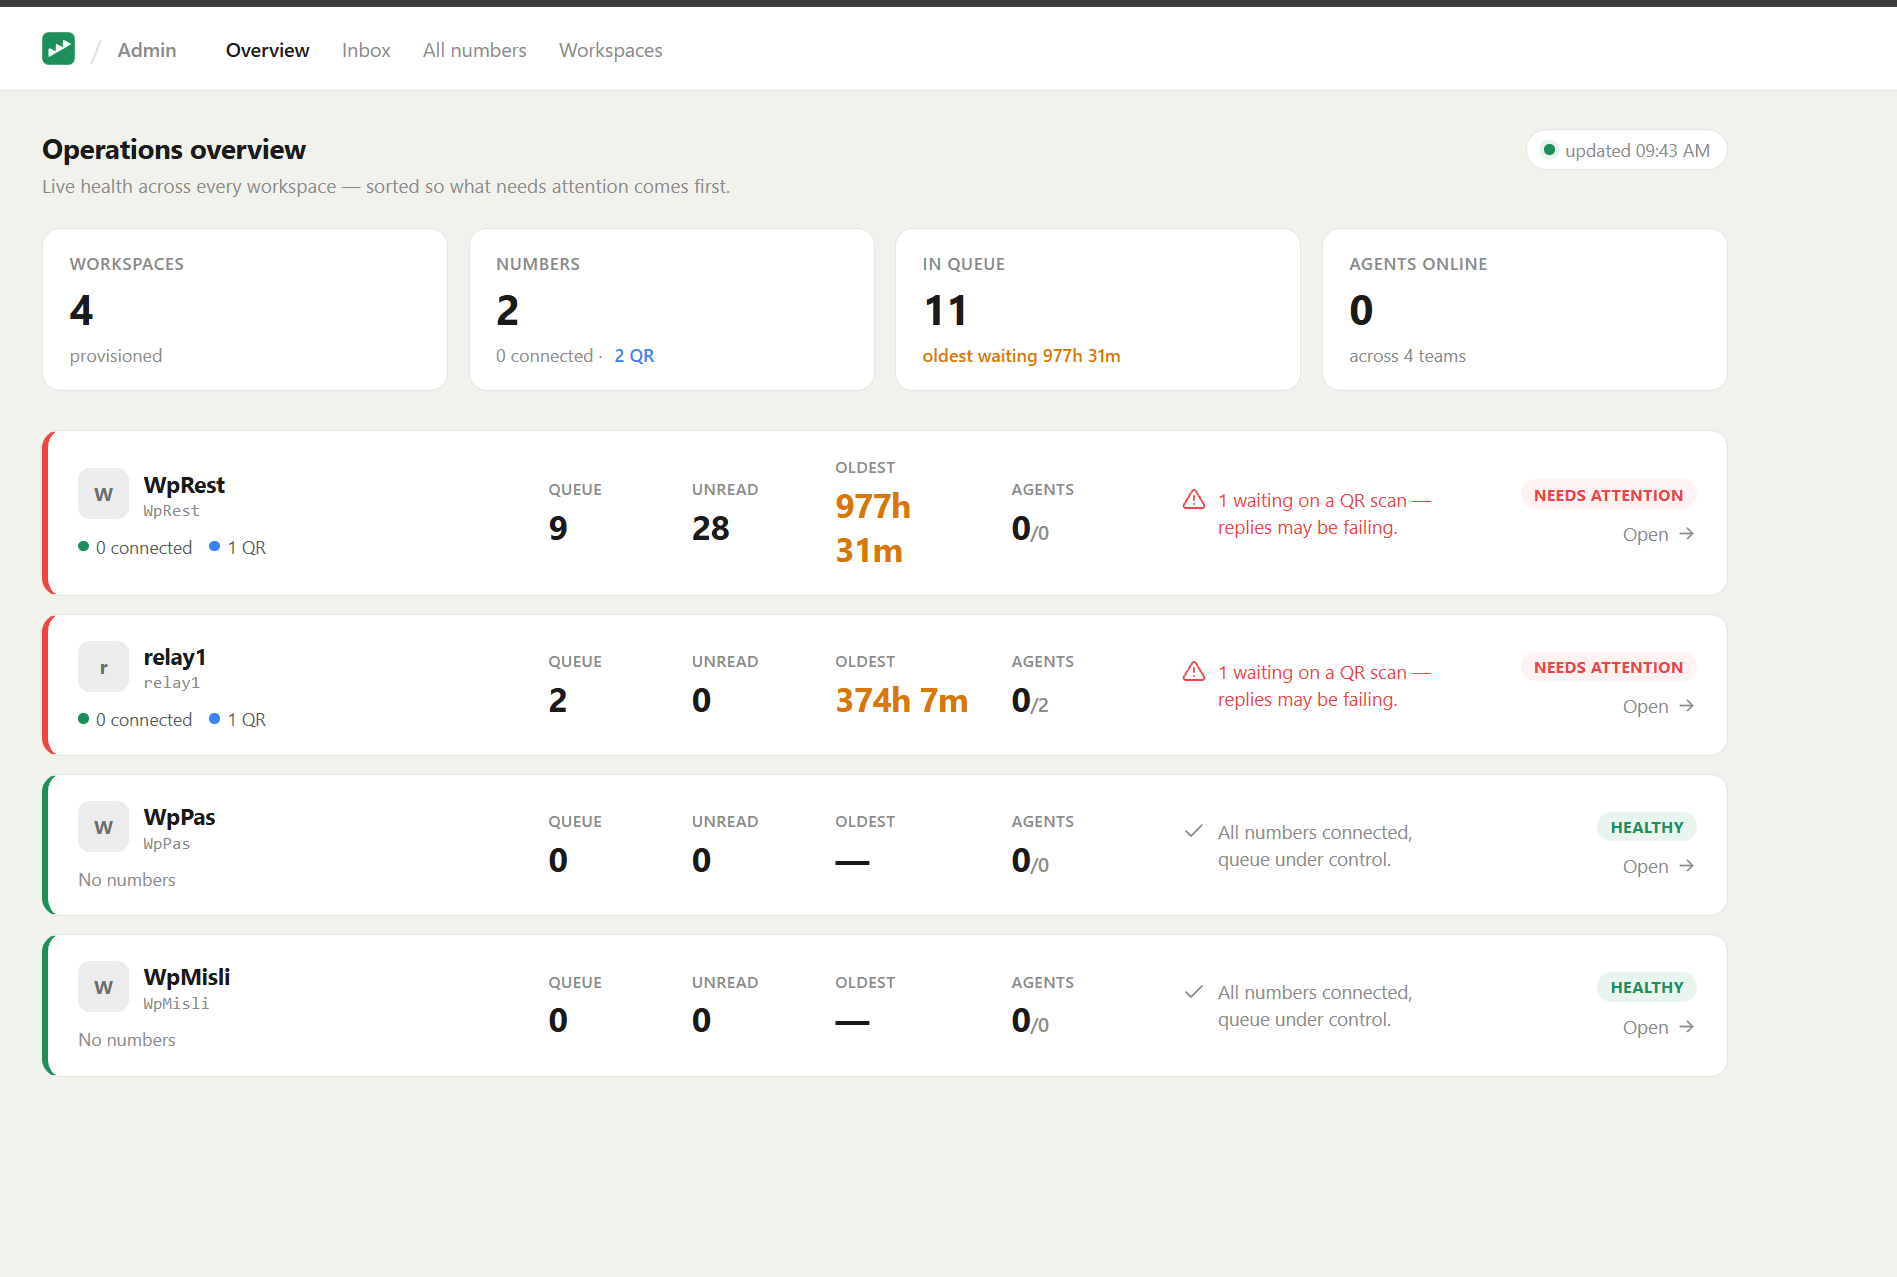Image resolution: width=1897 pixels, height=1277 pixels.
Task: Click the checkmark icon in WpPas row
Action: [x=1193, y=831]
